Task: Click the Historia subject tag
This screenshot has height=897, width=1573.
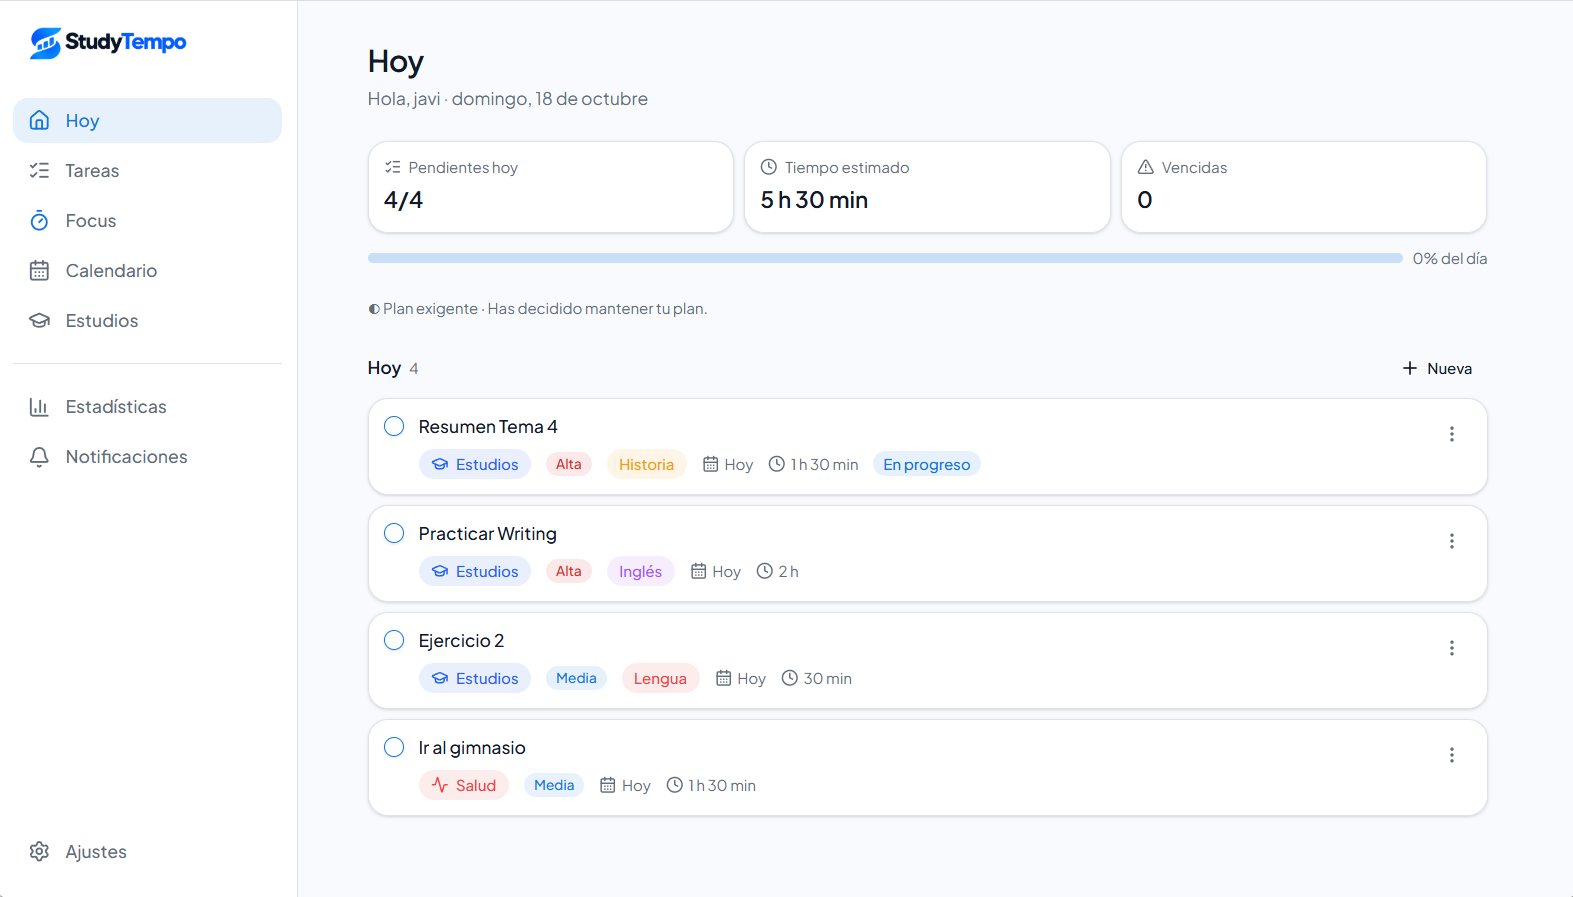Action: point(646,464)
